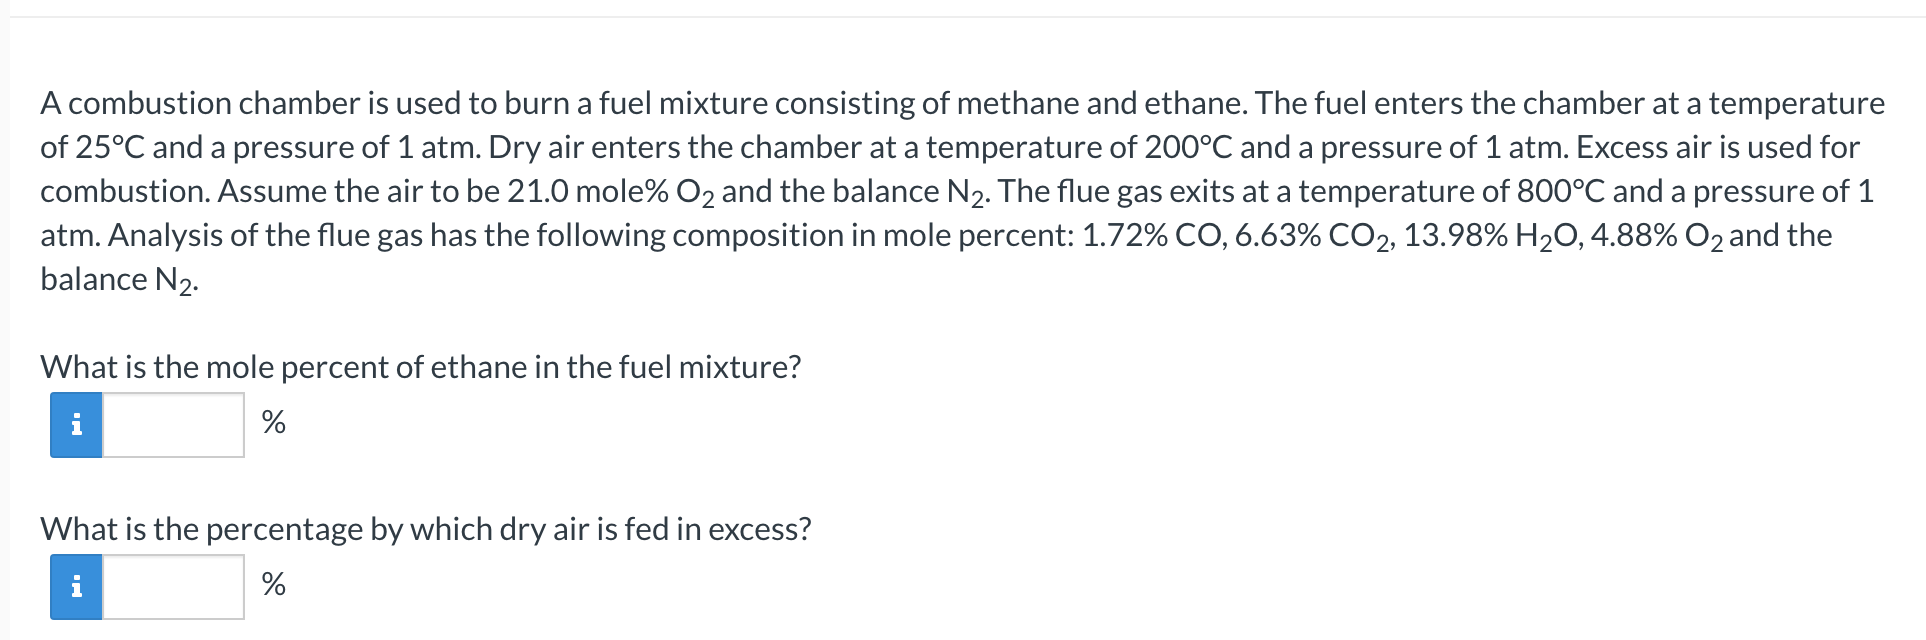Viewport: 1926px width, 640px height.
Task: Click the info icon beside the ethane answer box
Action: 76,425
